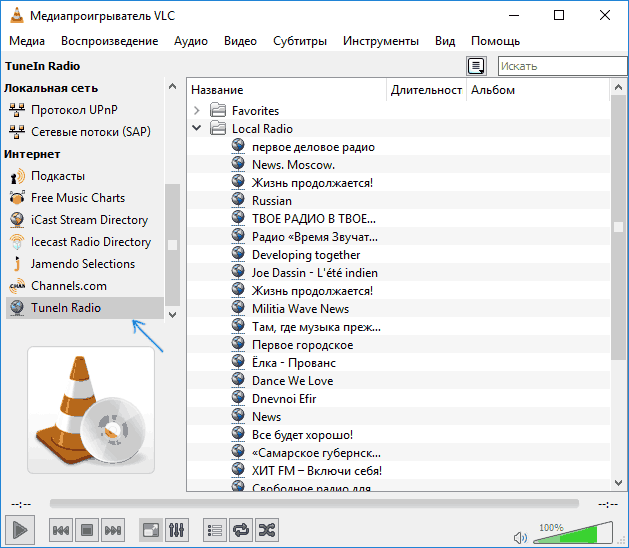The height and width of the screenshot is (548, 629).
Task: Click the Previous track button
Action: 61,530
